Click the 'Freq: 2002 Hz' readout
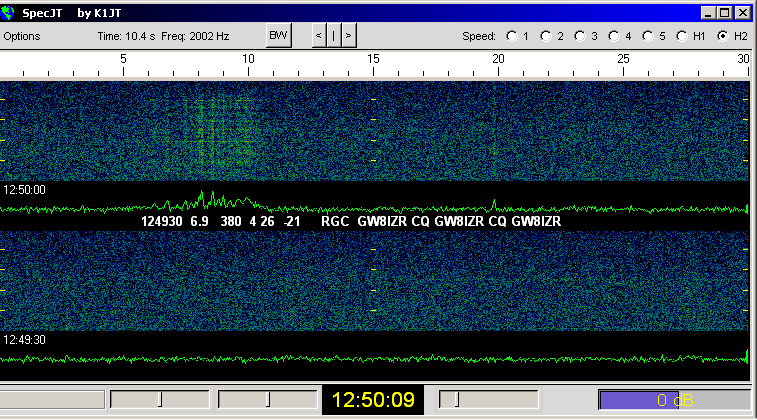Image resolution: width=757 pixels, height=420 pixels. (x=195, y=36)
